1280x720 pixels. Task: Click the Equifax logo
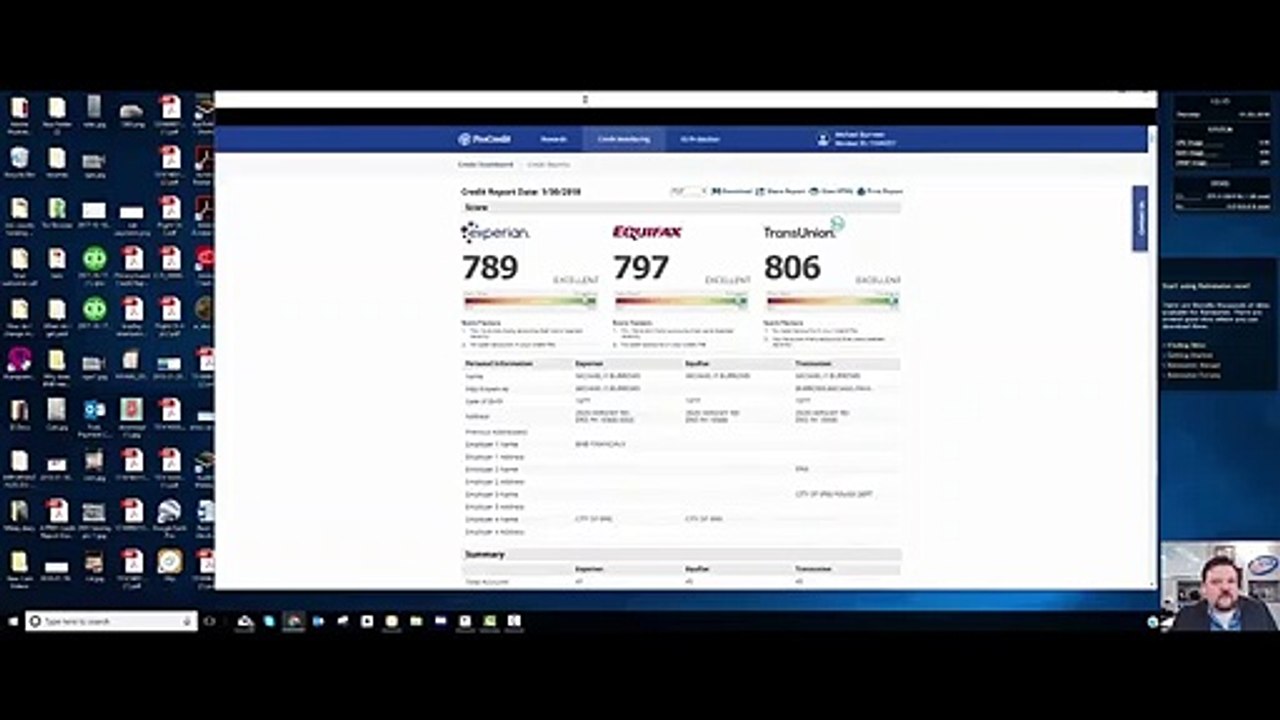click(647, 232)
